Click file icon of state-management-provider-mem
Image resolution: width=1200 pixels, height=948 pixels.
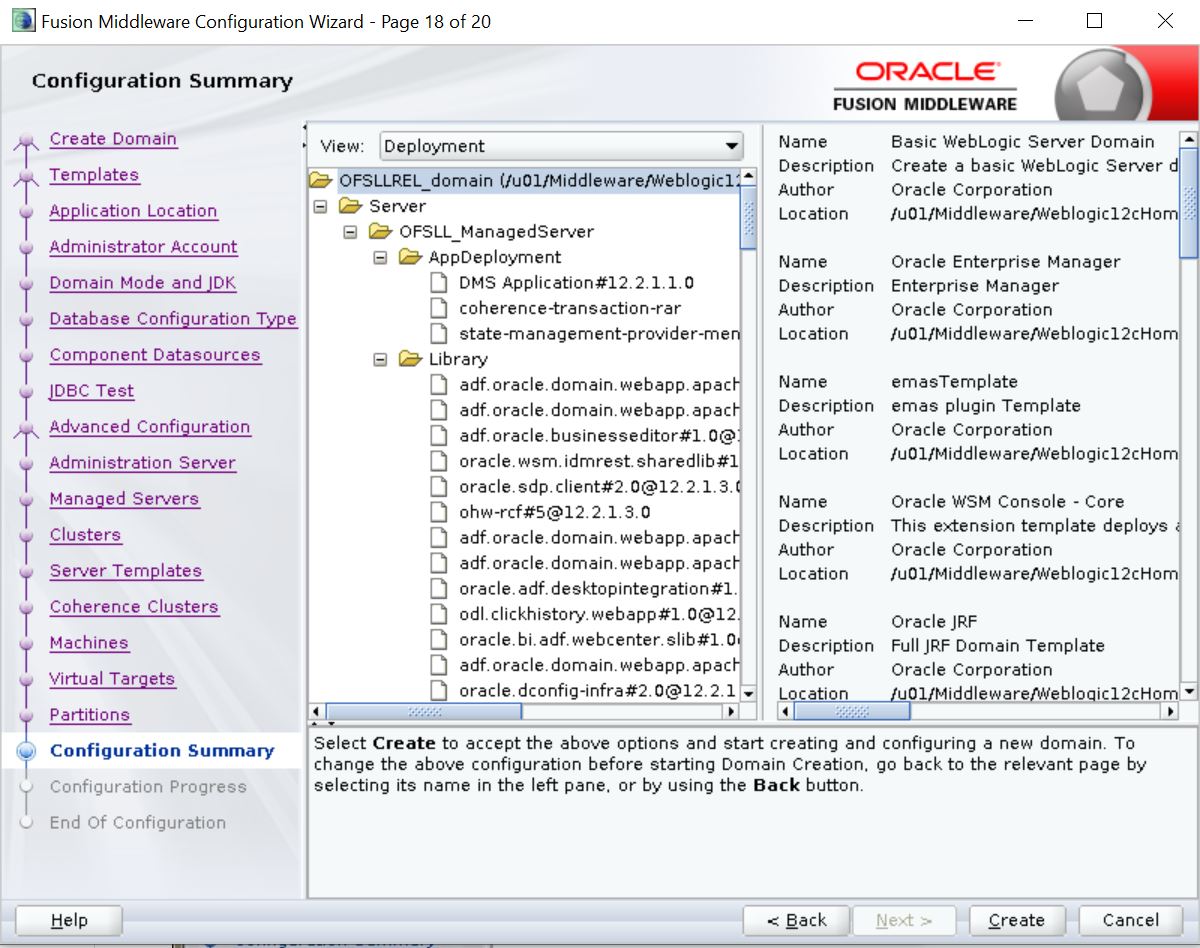(x=438, y=334)
